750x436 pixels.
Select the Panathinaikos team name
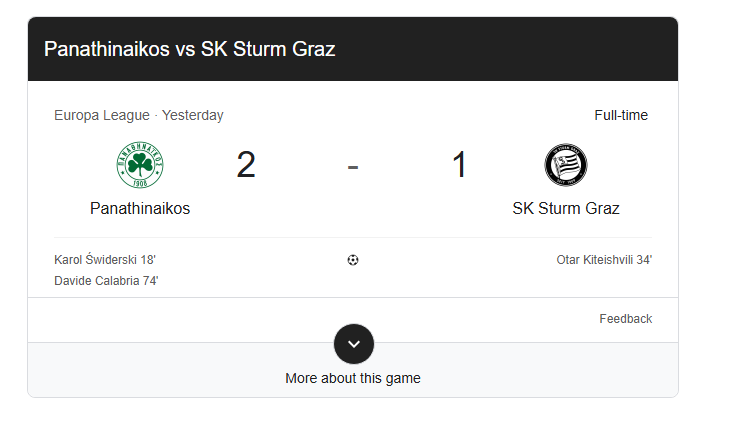(x=140, y=209)
